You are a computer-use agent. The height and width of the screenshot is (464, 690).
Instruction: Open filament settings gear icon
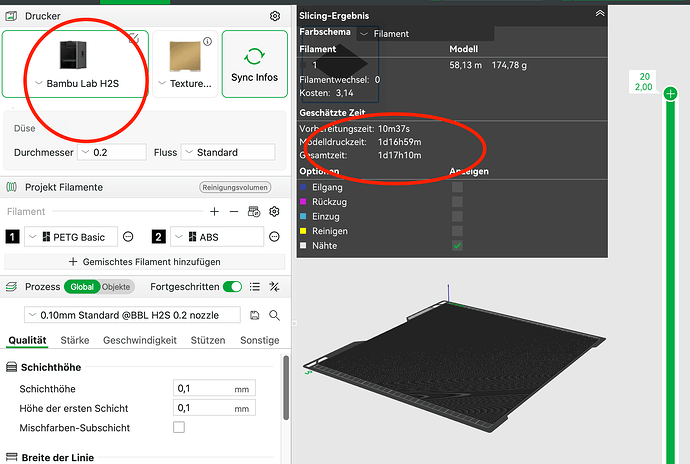click(274, 212)
